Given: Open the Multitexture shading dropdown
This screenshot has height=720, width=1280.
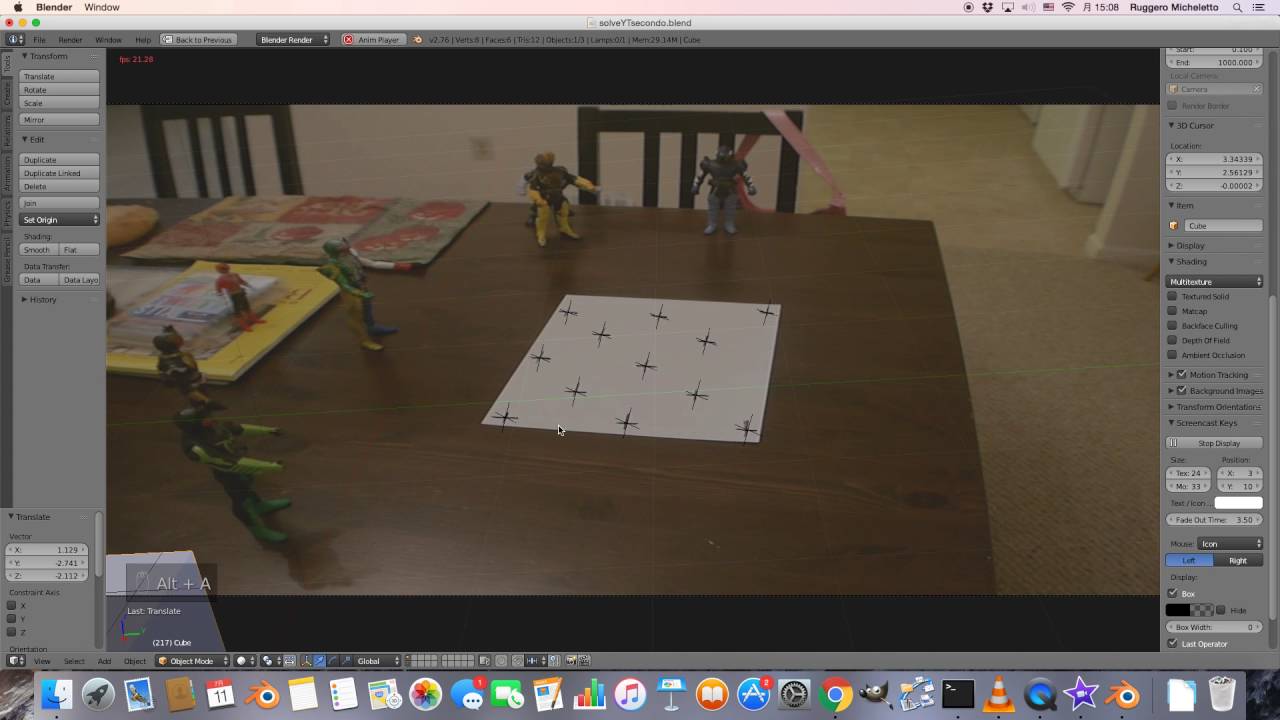Looking at the screenshot, I should tap(1215, 282).
